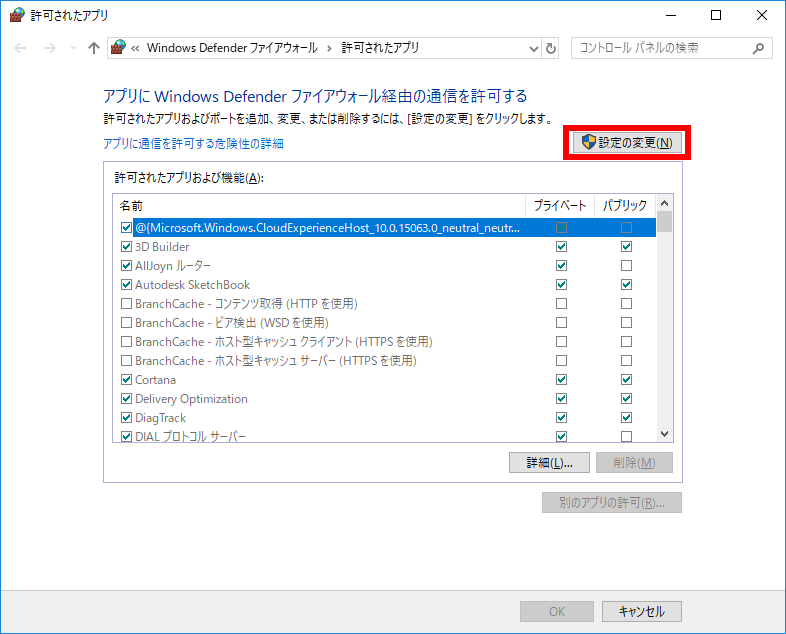Toggle AllJoyn ルーター enabled checkbox
The height and width of the screenshot is (634, 786).
(126, 266)
